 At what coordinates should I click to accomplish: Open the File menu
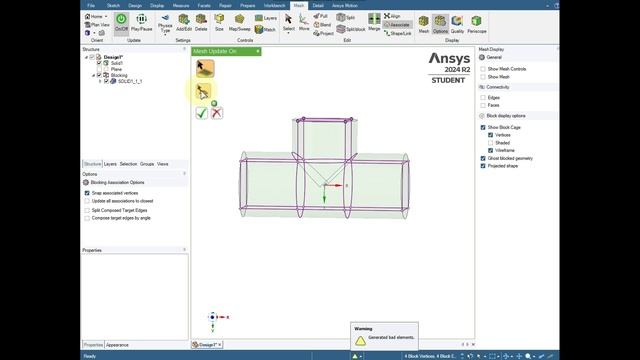(91, 6)
